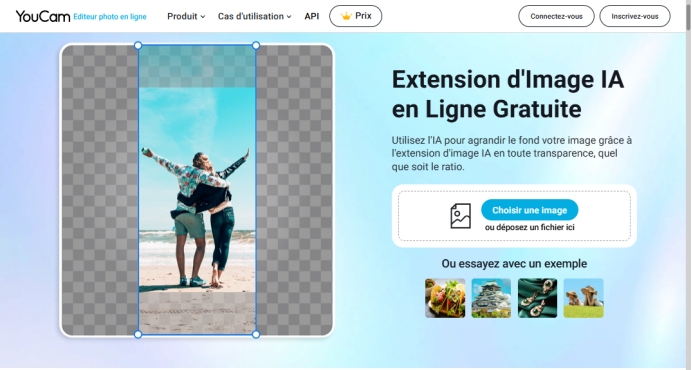Click the Prix button with crown

tap(356, 16)
